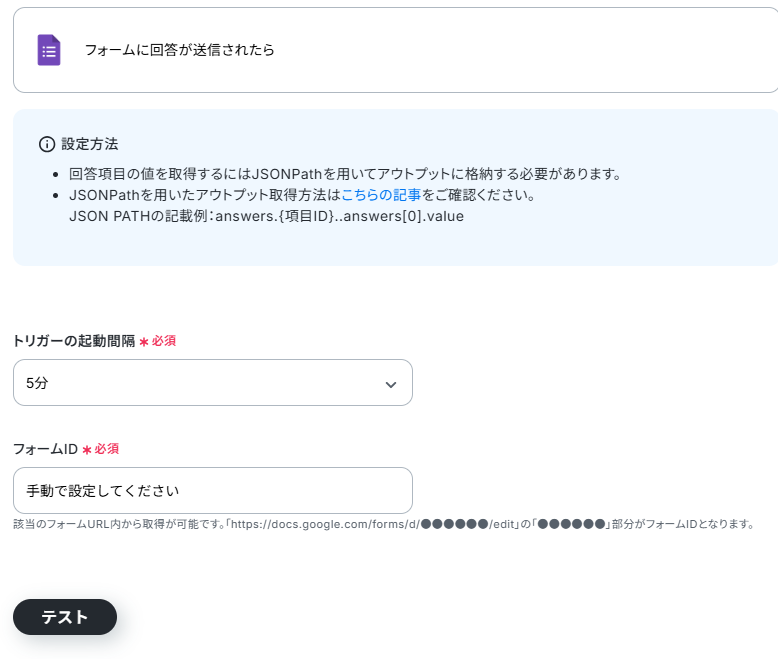The width and height of the screenshot is (778, 659).
Task: Click the トリガーの起動間隔 field label
Action: (74, 341)
